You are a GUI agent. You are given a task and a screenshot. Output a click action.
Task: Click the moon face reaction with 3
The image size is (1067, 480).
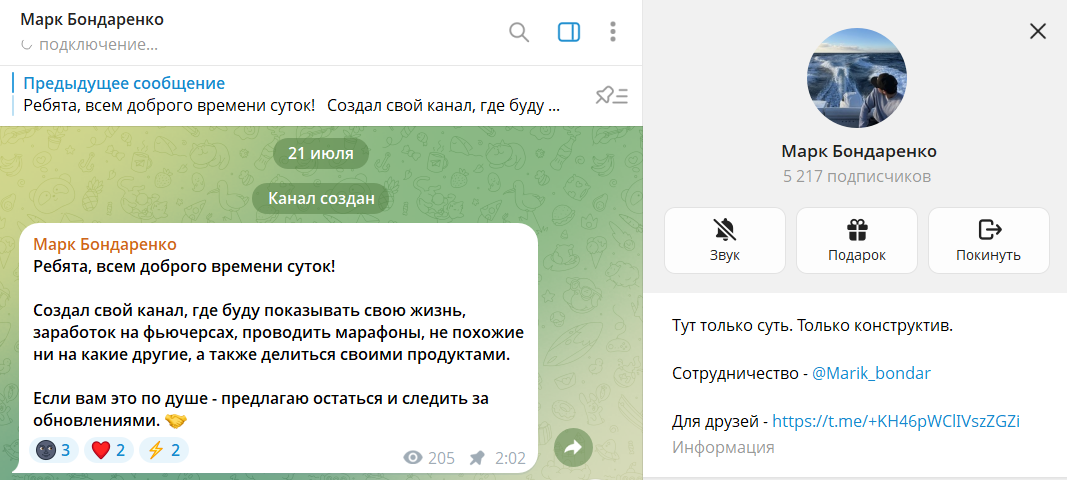coord(54,450)
